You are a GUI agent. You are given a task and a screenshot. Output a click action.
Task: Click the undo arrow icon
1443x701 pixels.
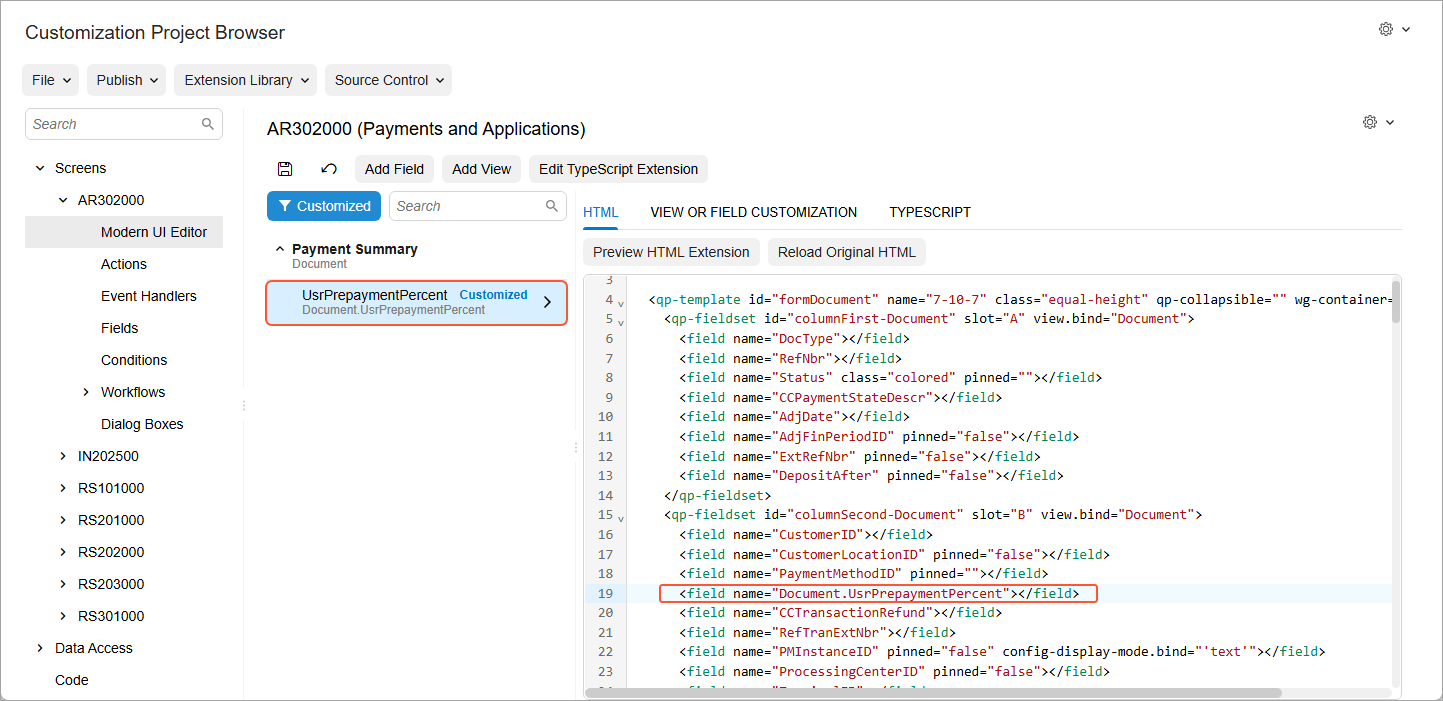(x=329, y=169)
